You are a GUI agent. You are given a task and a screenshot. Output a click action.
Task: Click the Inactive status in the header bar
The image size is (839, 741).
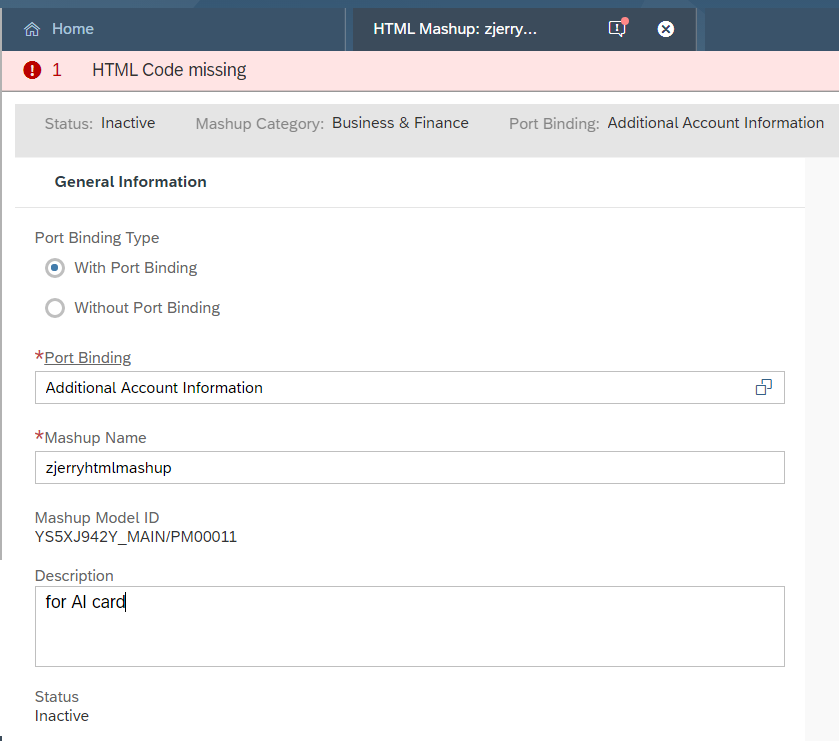point(128,123)
